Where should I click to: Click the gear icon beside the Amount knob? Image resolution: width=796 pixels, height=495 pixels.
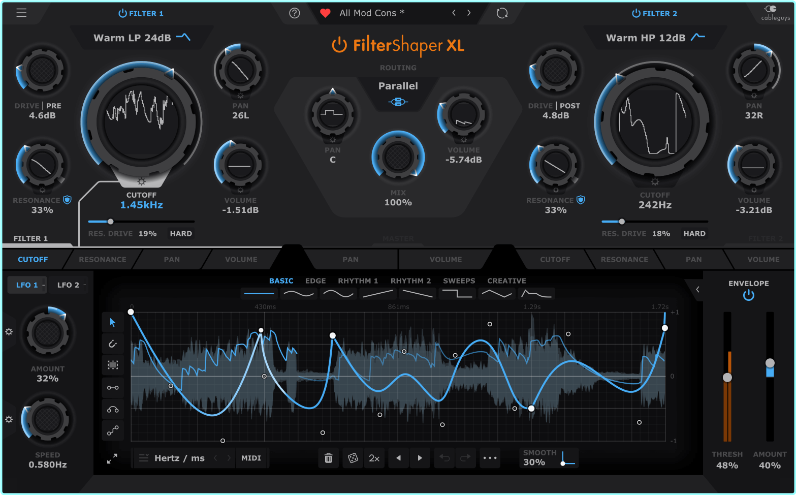click(9, 332)
